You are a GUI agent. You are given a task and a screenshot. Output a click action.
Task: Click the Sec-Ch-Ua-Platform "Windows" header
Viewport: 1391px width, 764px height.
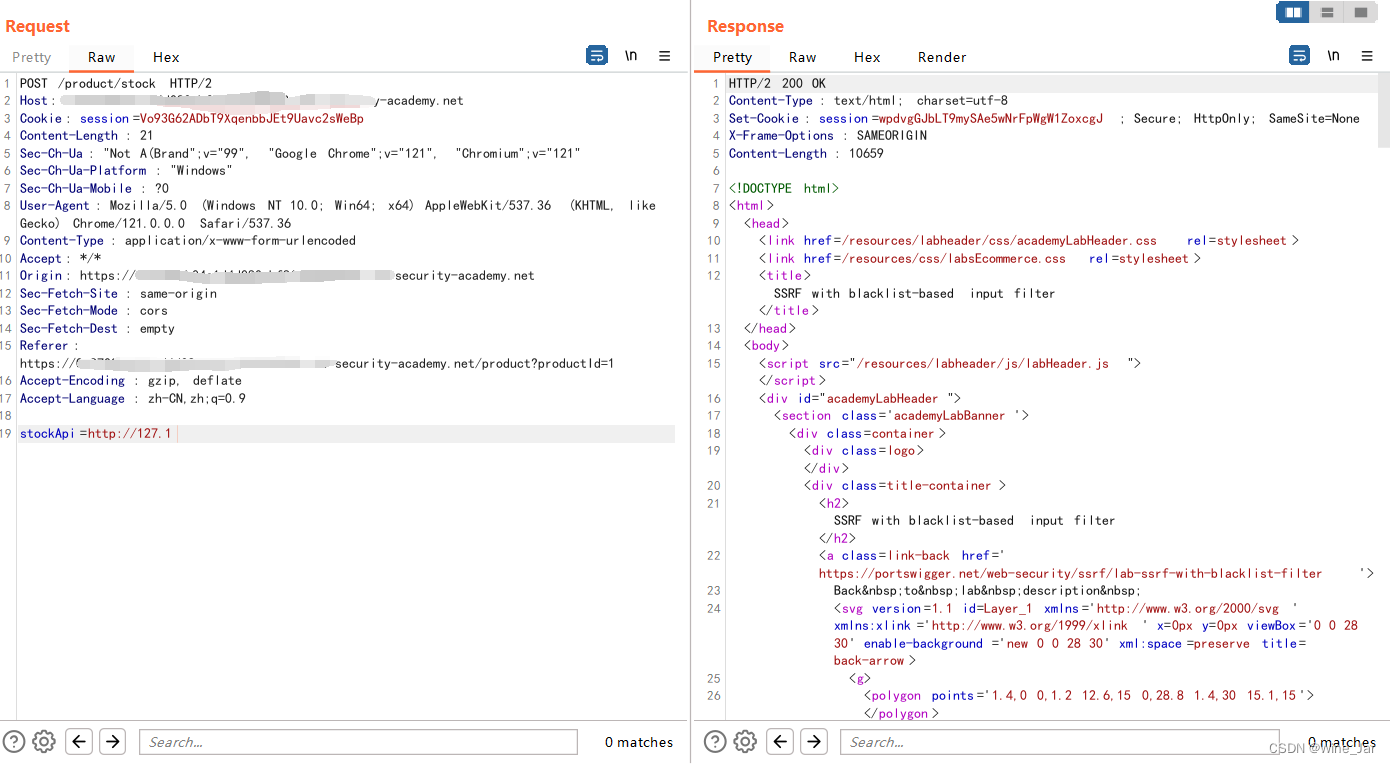[x=124, y=171]
